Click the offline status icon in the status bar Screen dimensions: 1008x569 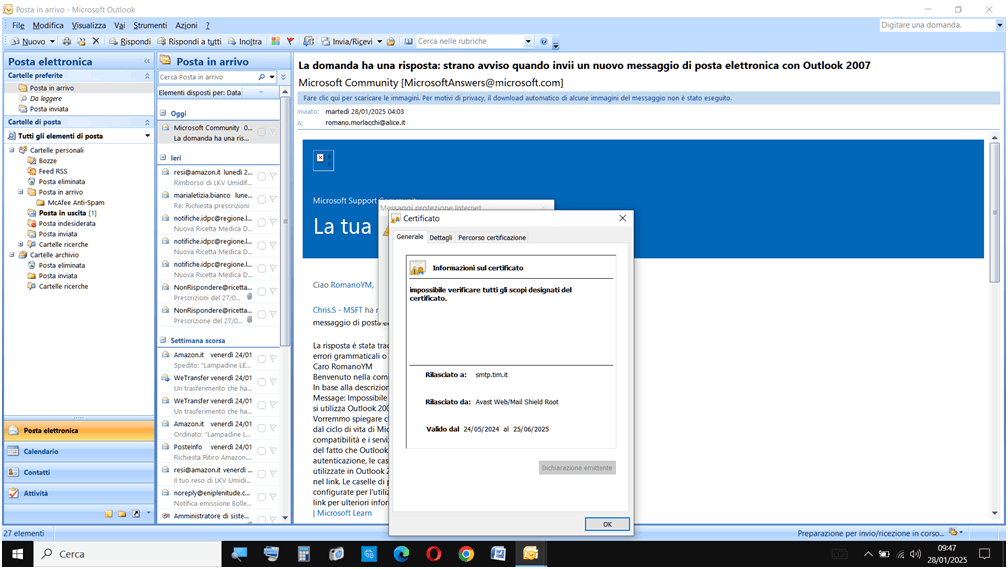(953, 532)
